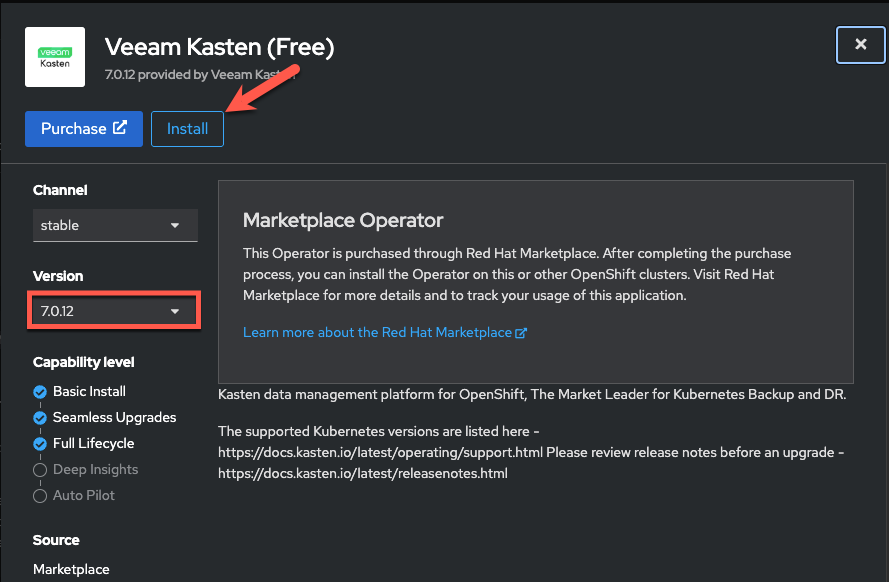Click the Channel label
This screenshot has width=889, height=582.
pyautogui.click(x=60, y=190)
